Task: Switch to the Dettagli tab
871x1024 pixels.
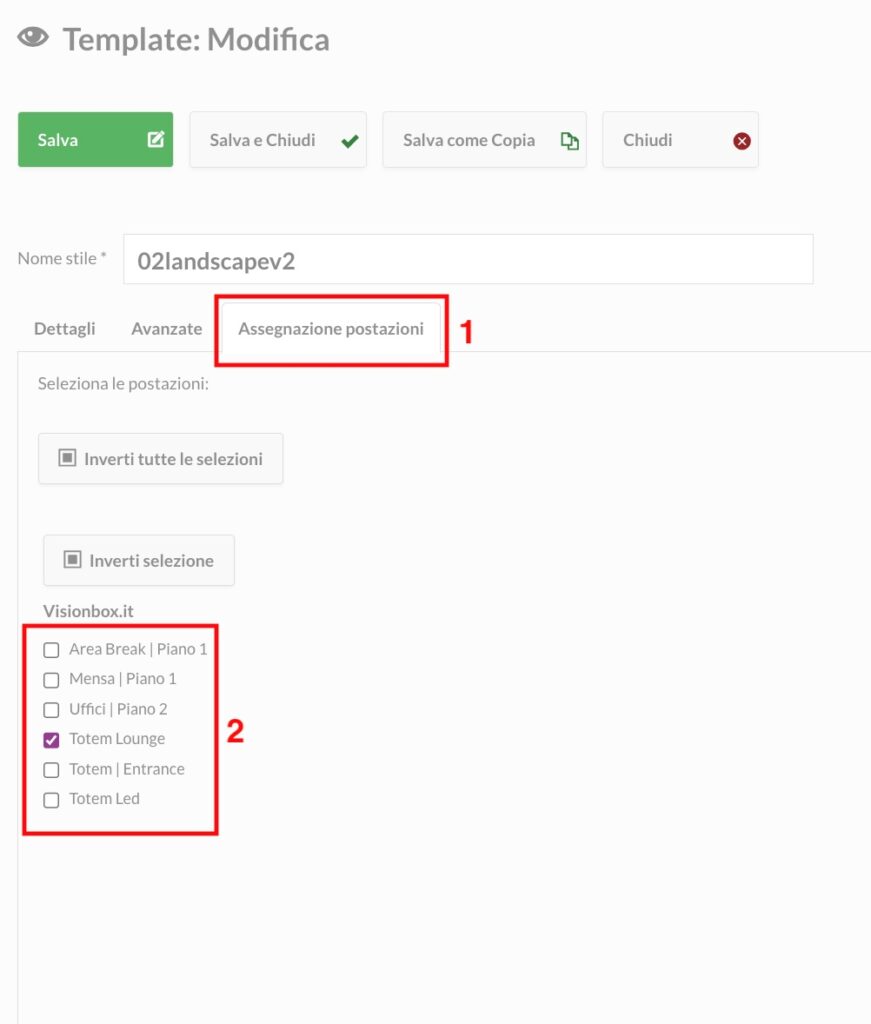Action: pos(65,328)
